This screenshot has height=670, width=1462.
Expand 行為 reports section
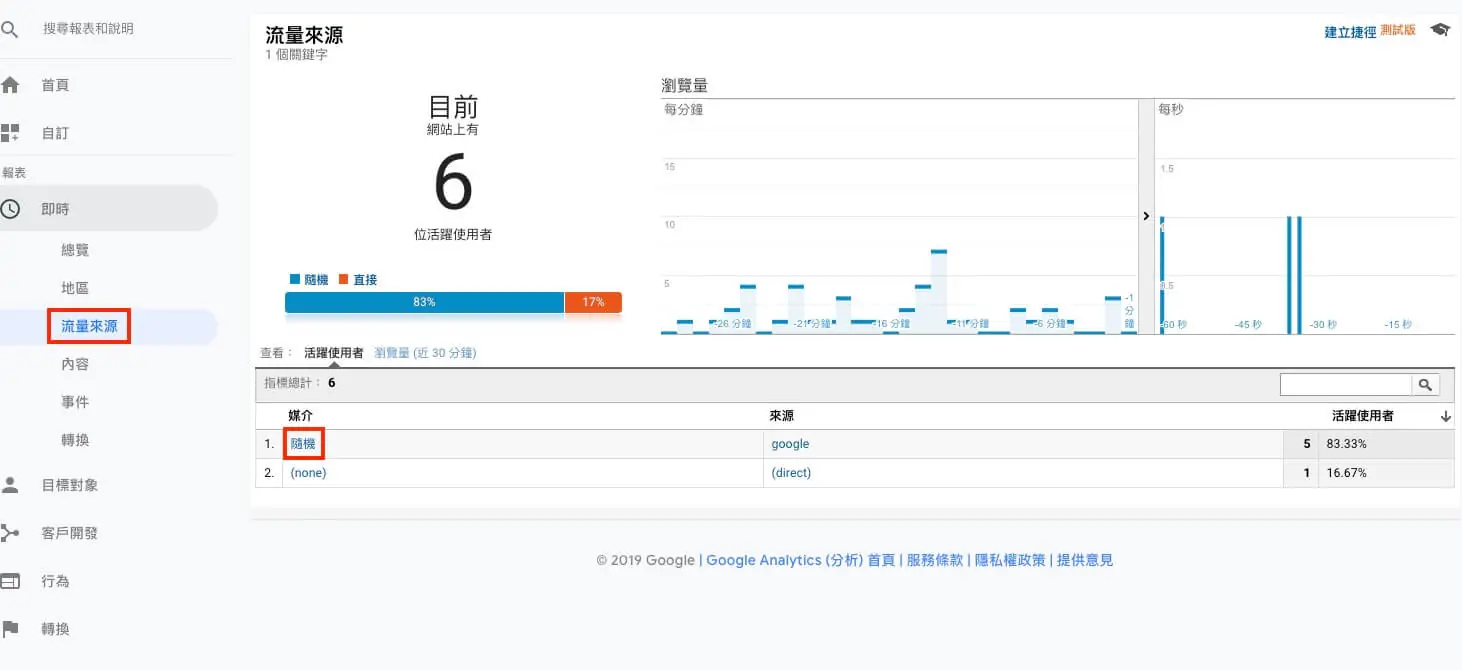[55, 581]
